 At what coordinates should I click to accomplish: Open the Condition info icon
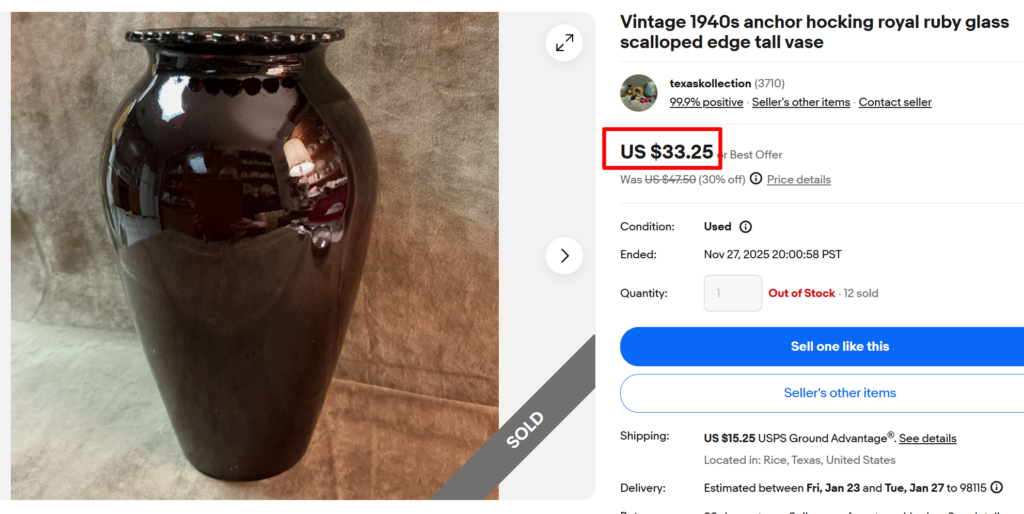pyautogui.click(x=745, y=227)
